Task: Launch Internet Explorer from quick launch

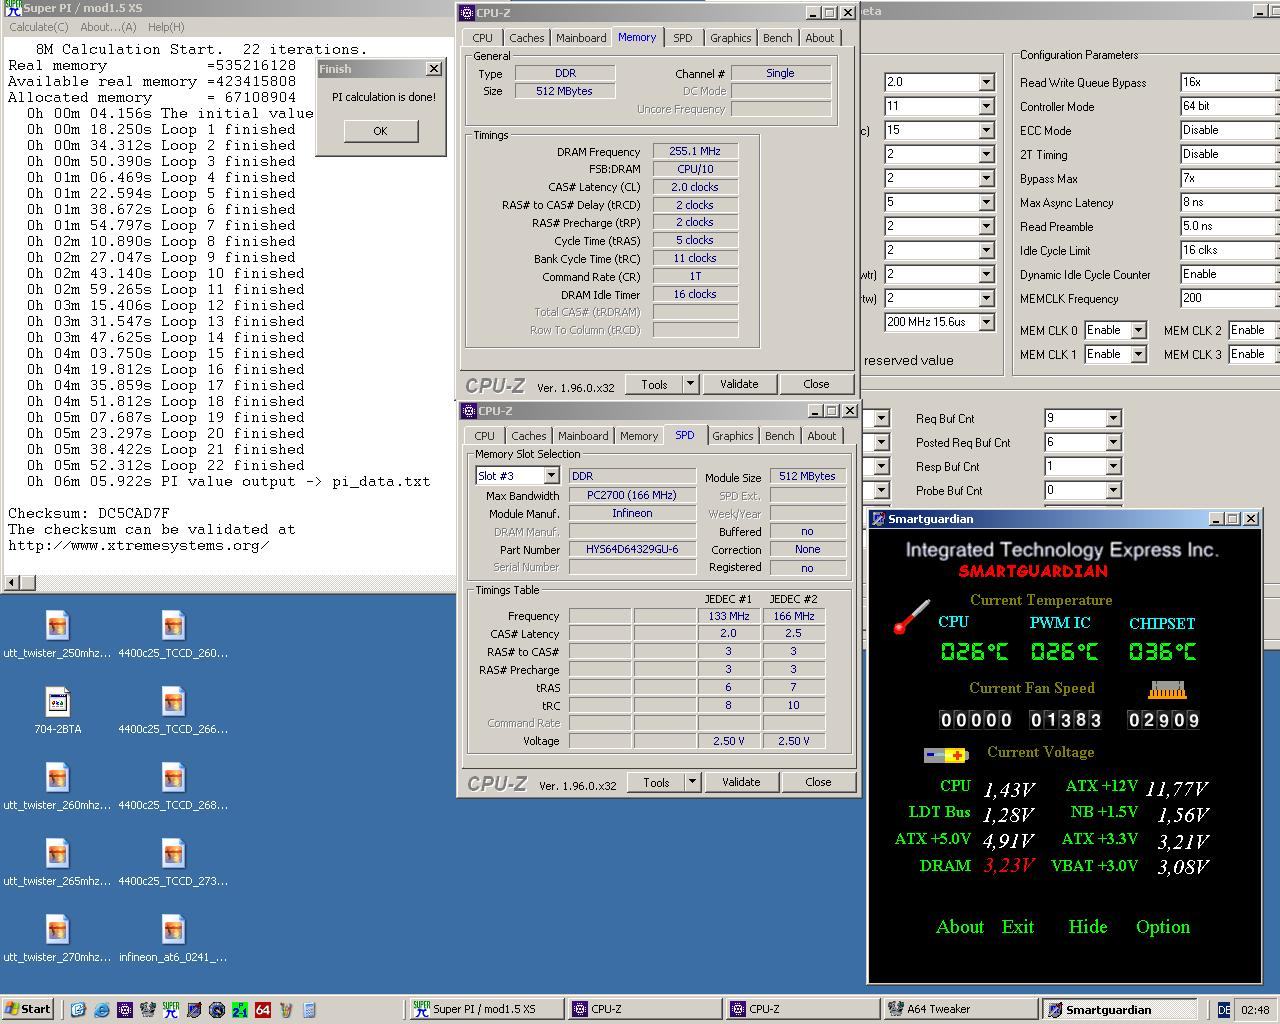Action: coord(101,1010)
